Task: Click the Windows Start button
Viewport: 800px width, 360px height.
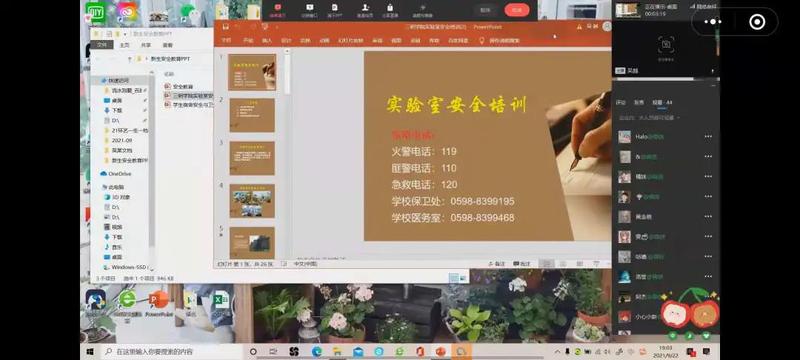Action: [x=90, y=351]
